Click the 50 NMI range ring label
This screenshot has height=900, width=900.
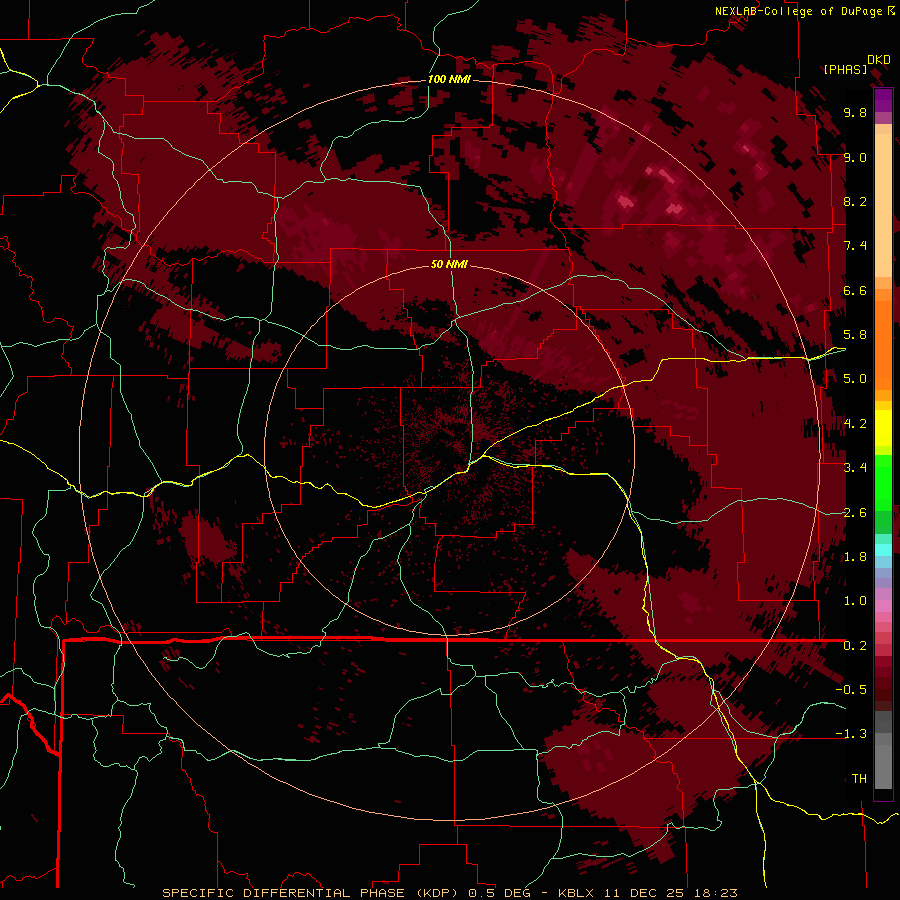[449, 264]
